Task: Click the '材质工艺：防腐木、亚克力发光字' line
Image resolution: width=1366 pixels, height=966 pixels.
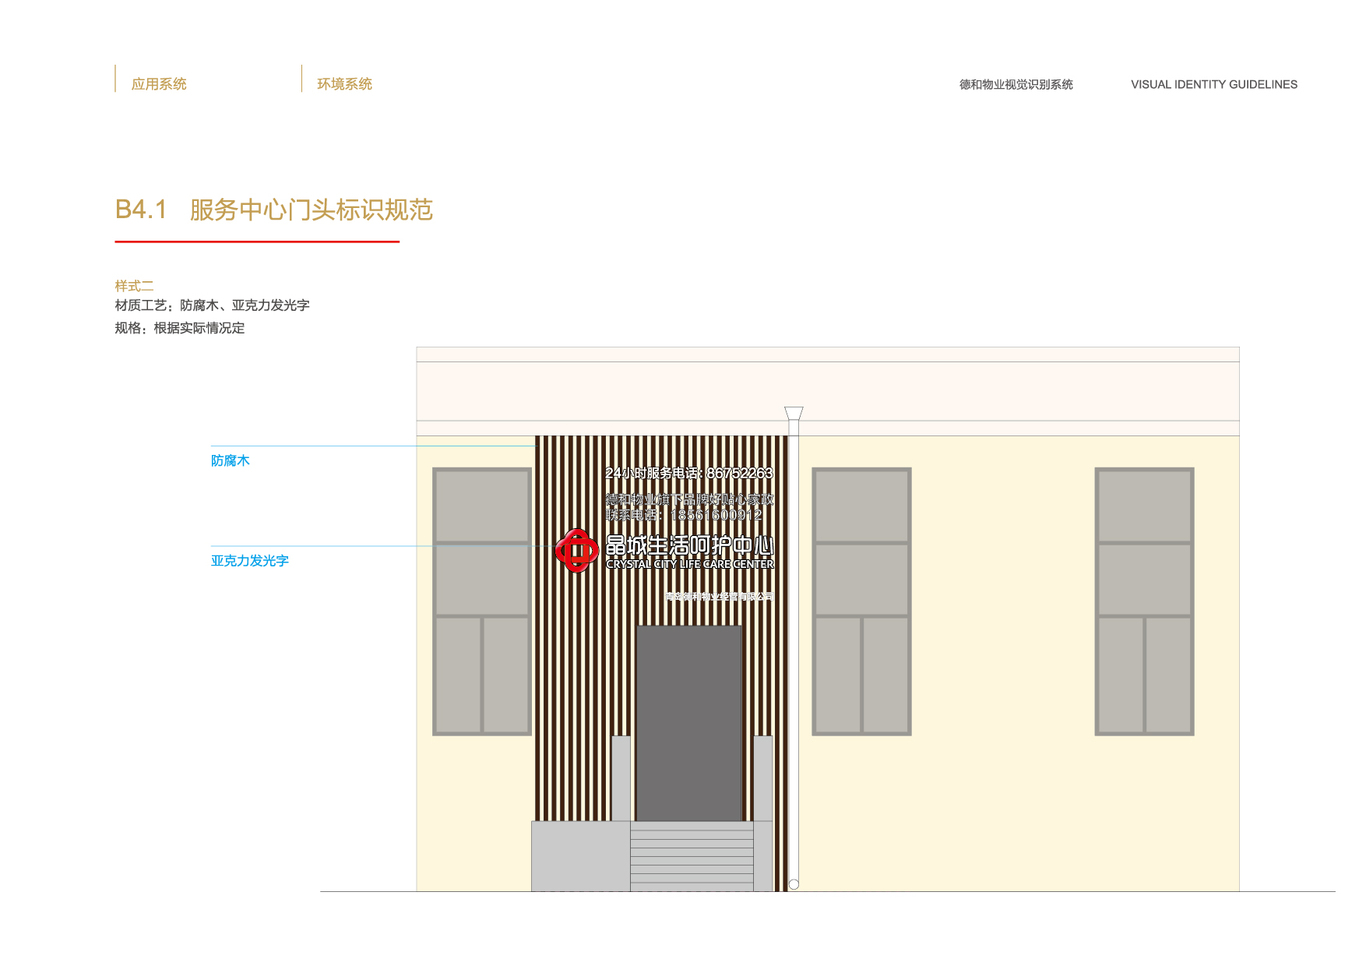Action: pyautogui.click(x=212, y=306)
